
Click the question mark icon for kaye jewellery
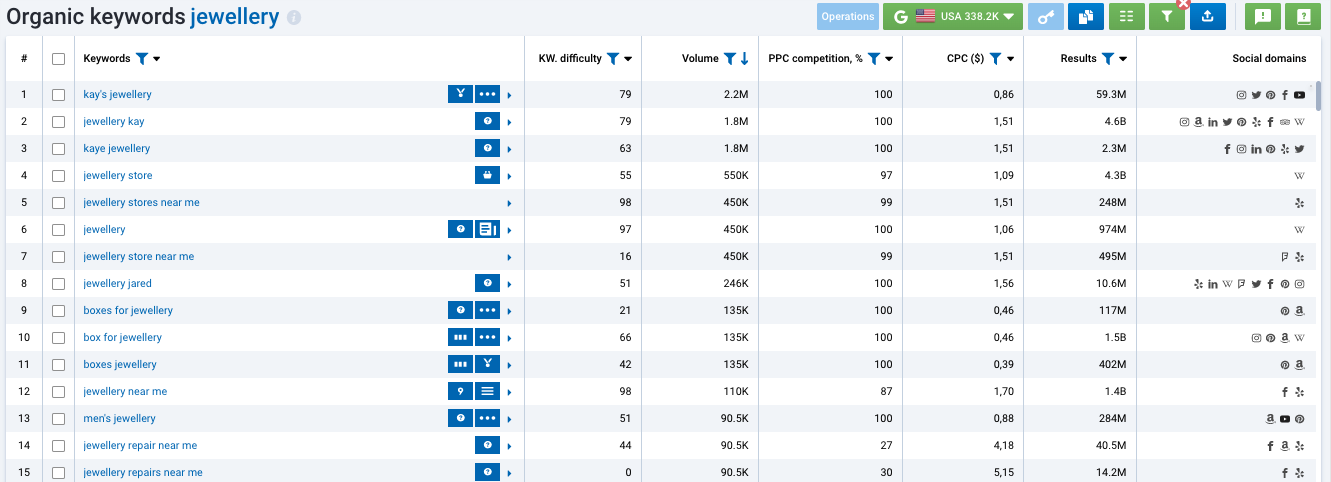pyautogui.click(x=487, y=148)
